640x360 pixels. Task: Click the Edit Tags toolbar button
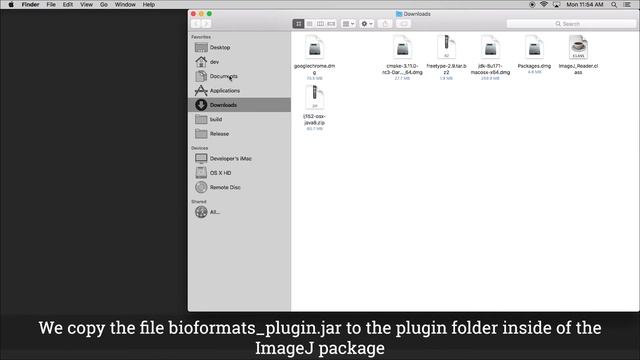click(x=403, y=24)
